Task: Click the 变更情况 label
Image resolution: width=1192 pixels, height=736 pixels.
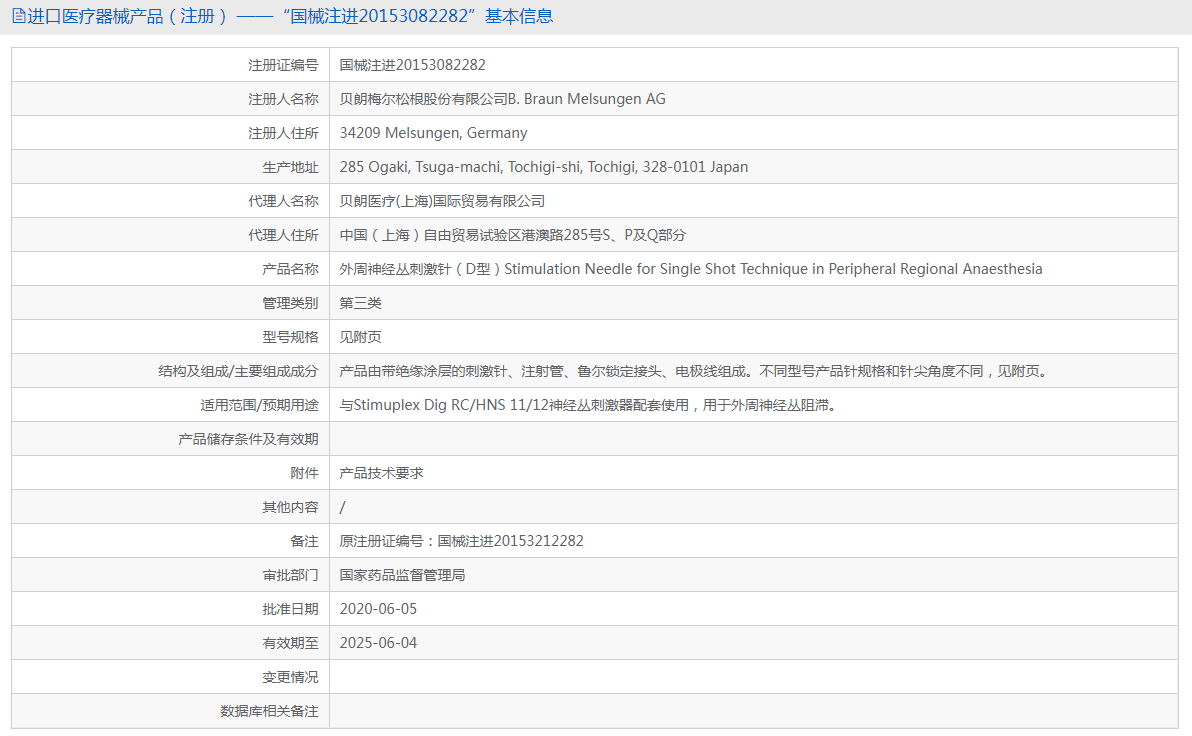Action: [290, 677]
